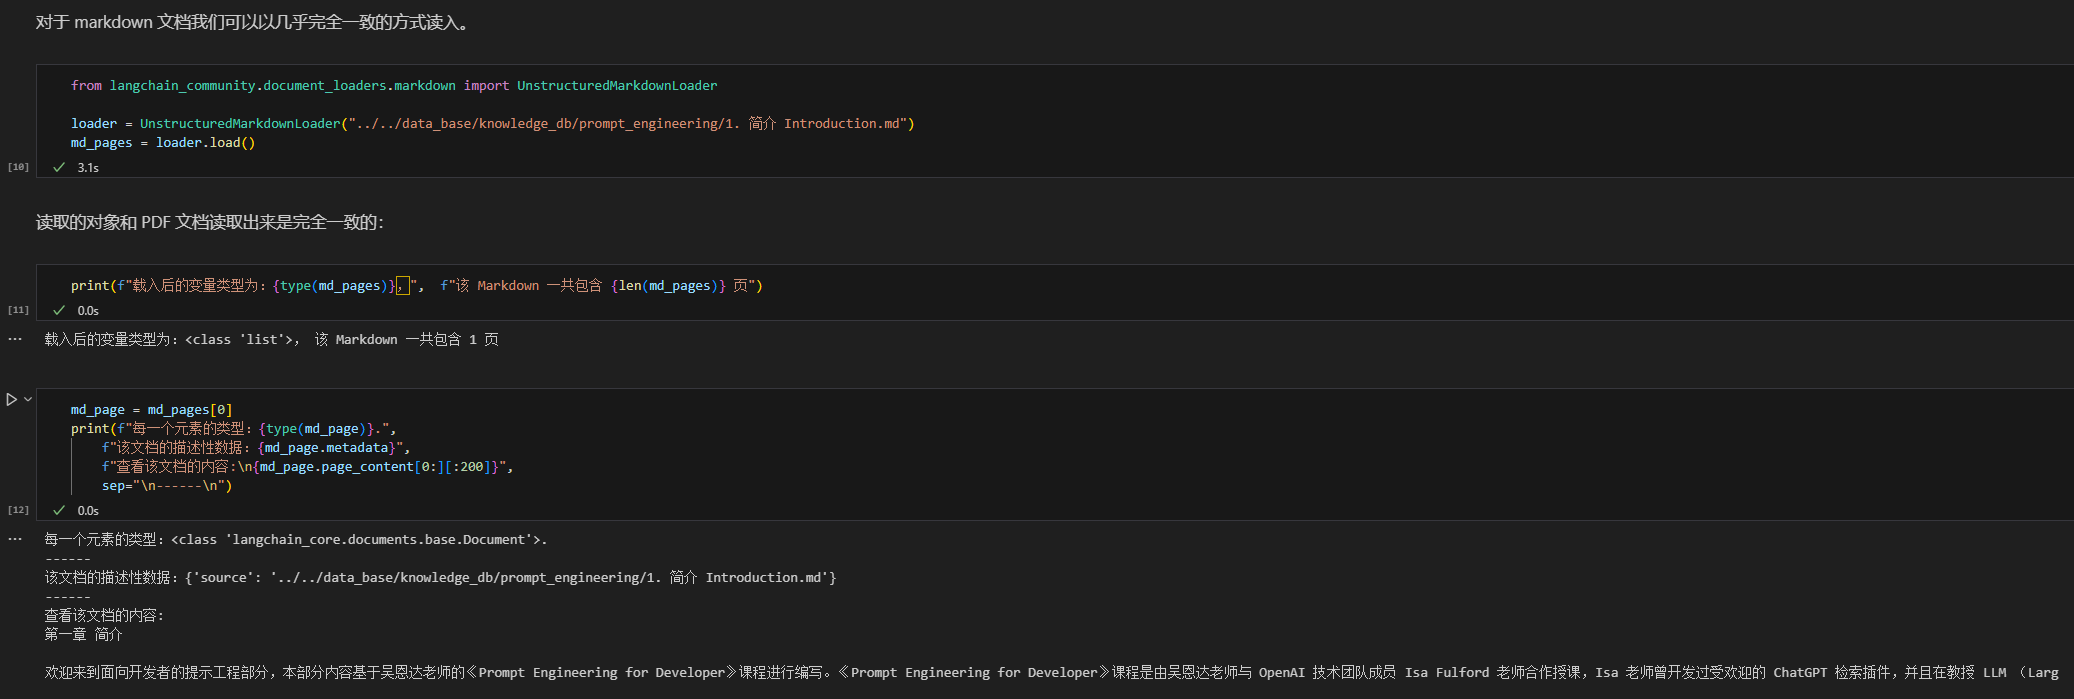Click execution count label [11]
This screenshot has width=2074, height=699.
click(x=18, y=310)
